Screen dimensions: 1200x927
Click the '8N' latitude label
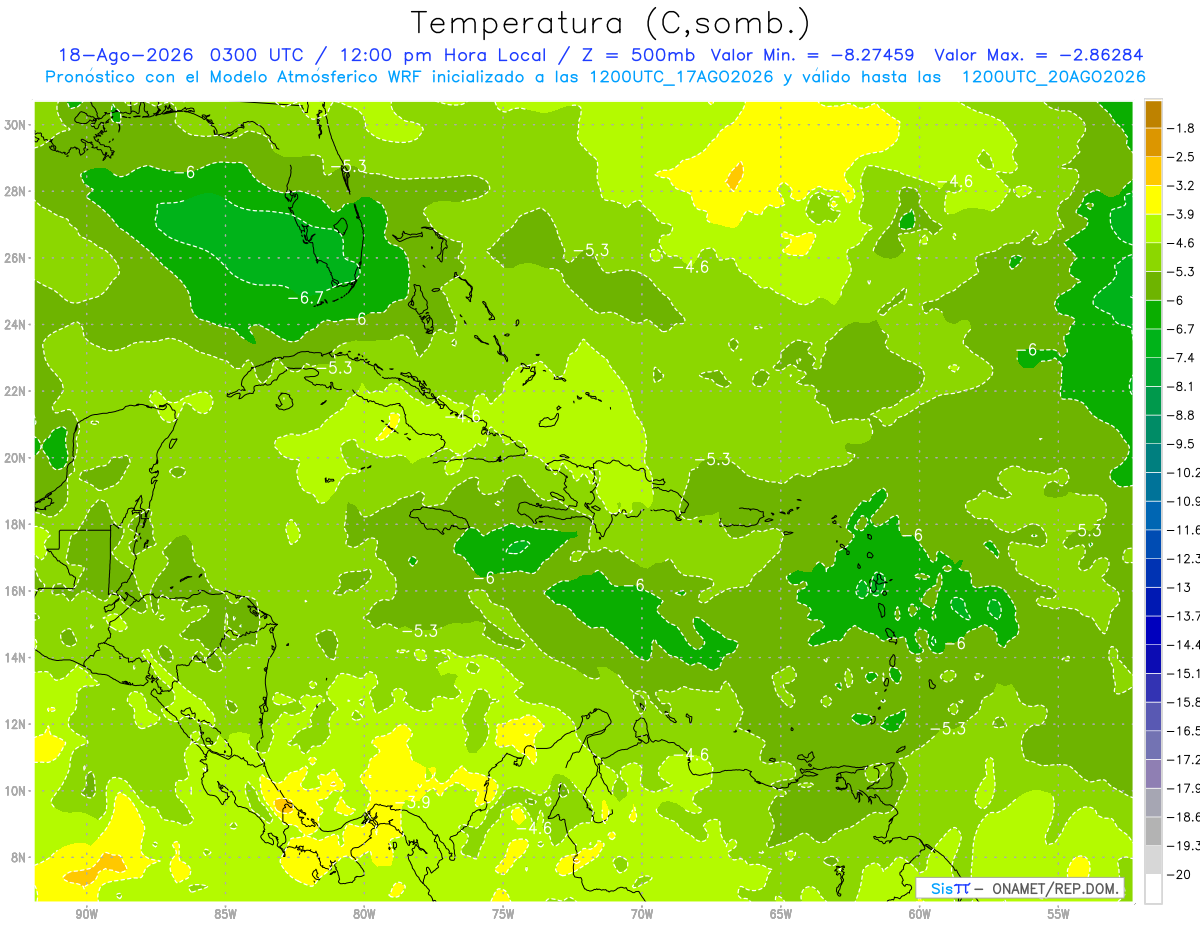click(17, 858)
